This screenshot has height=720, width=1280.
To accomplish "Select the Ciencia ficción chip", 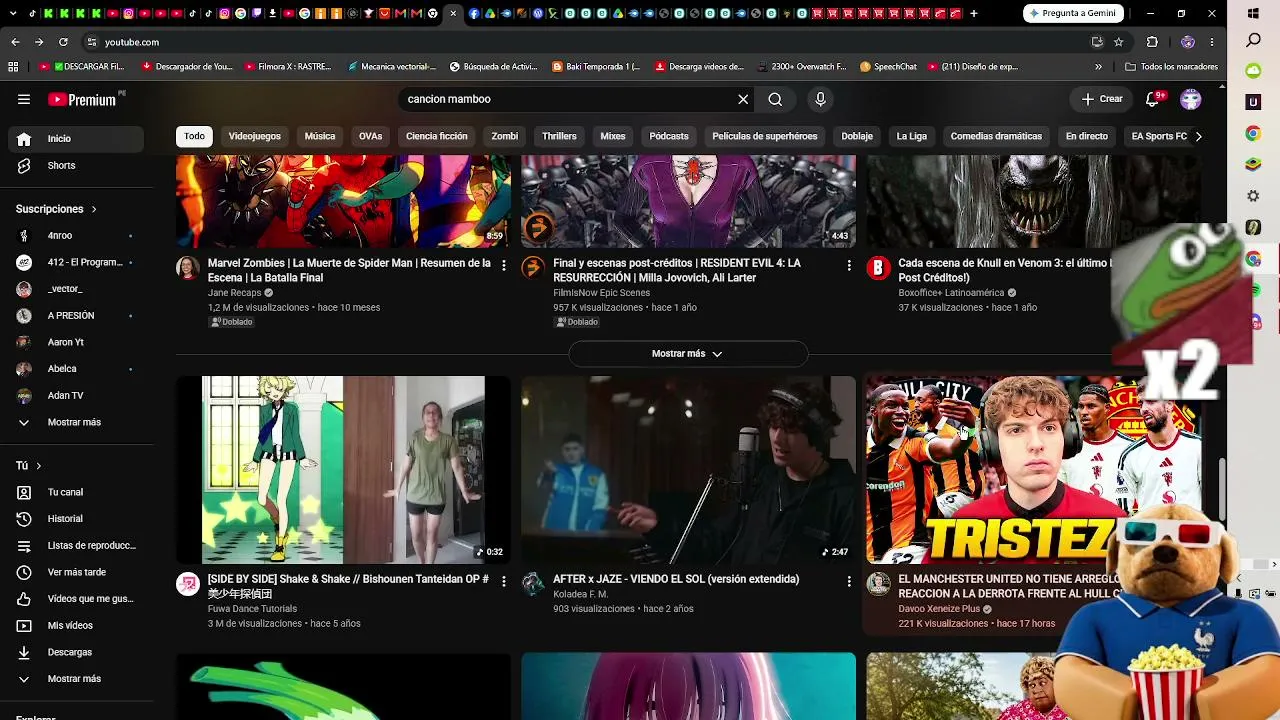I will click(x=437, y=136).
